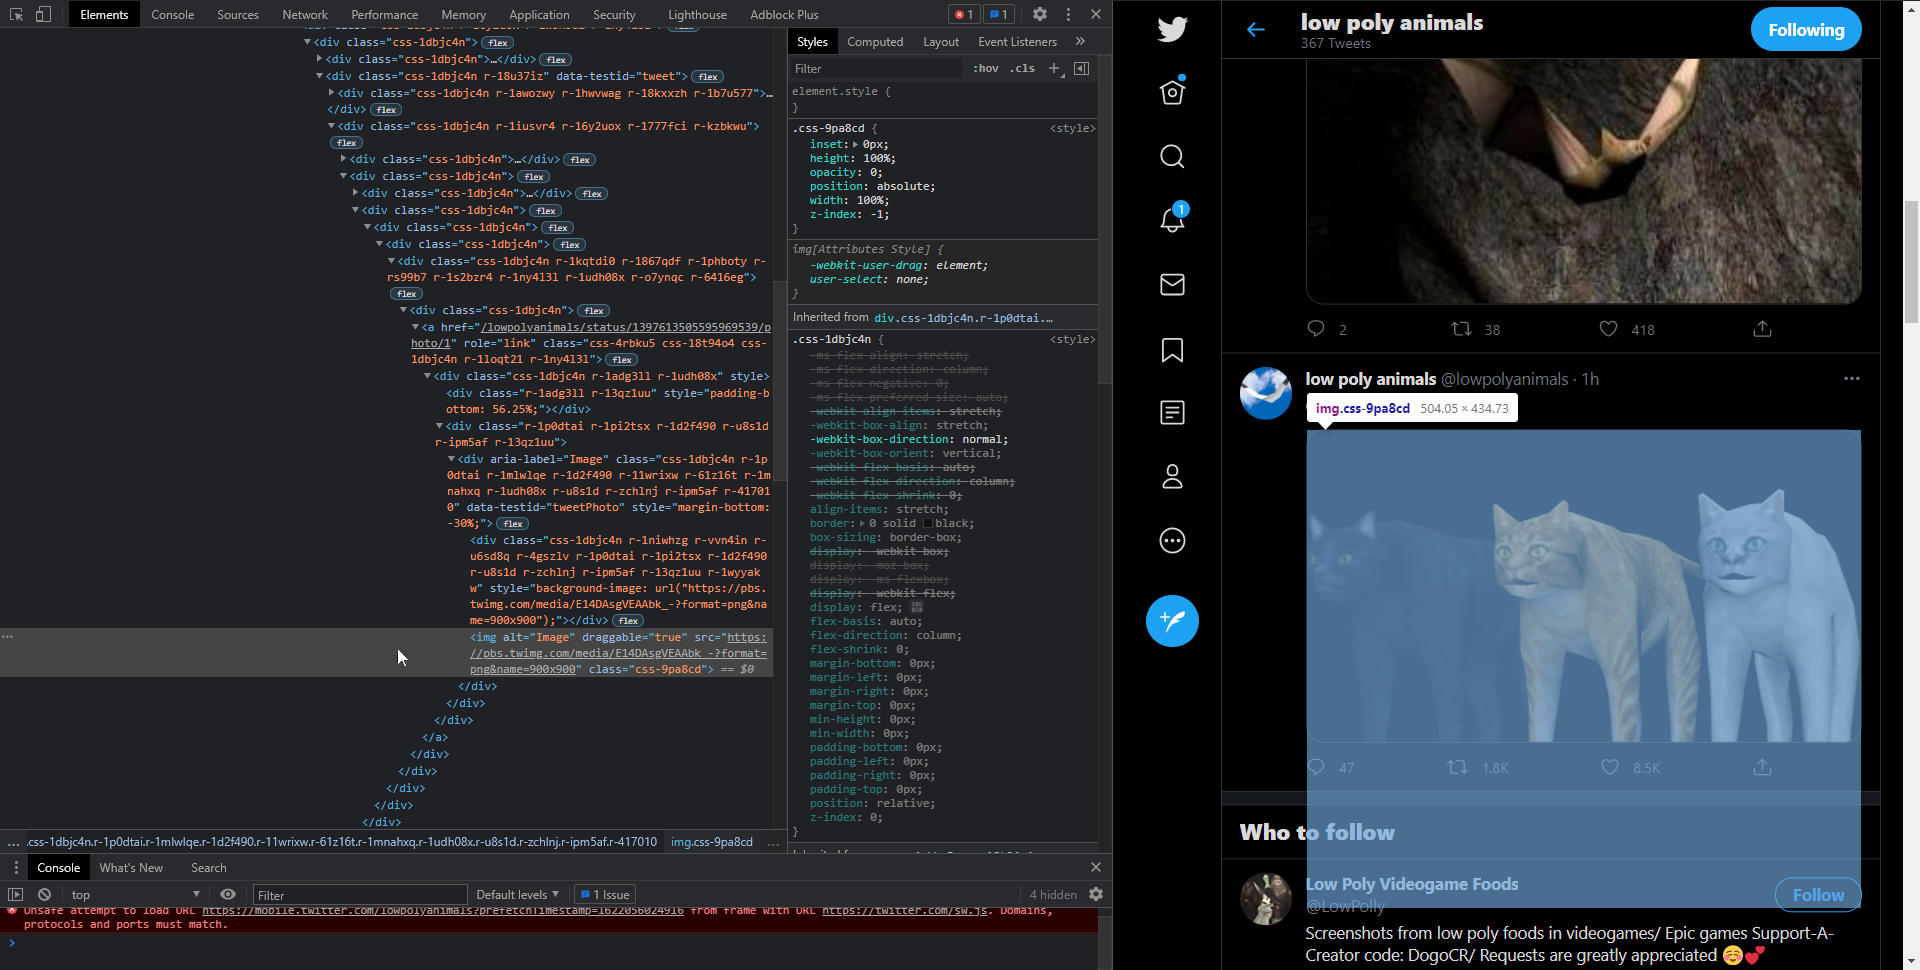Open the Computed styles tab

874,41
